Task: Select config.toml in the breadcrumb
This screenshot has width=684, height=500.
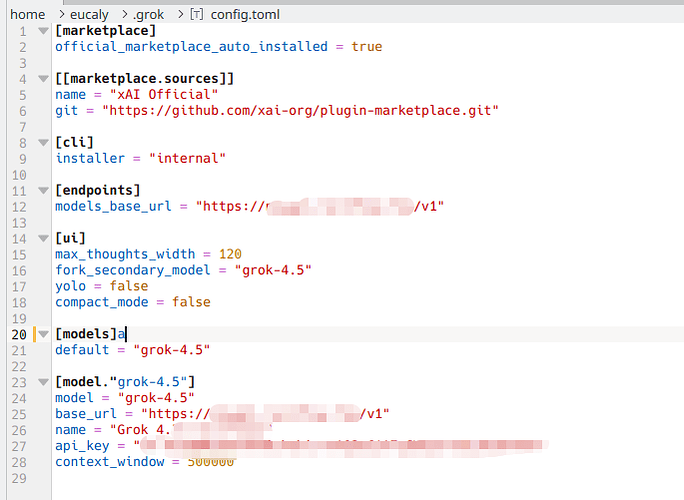Action: pos(245,15)
